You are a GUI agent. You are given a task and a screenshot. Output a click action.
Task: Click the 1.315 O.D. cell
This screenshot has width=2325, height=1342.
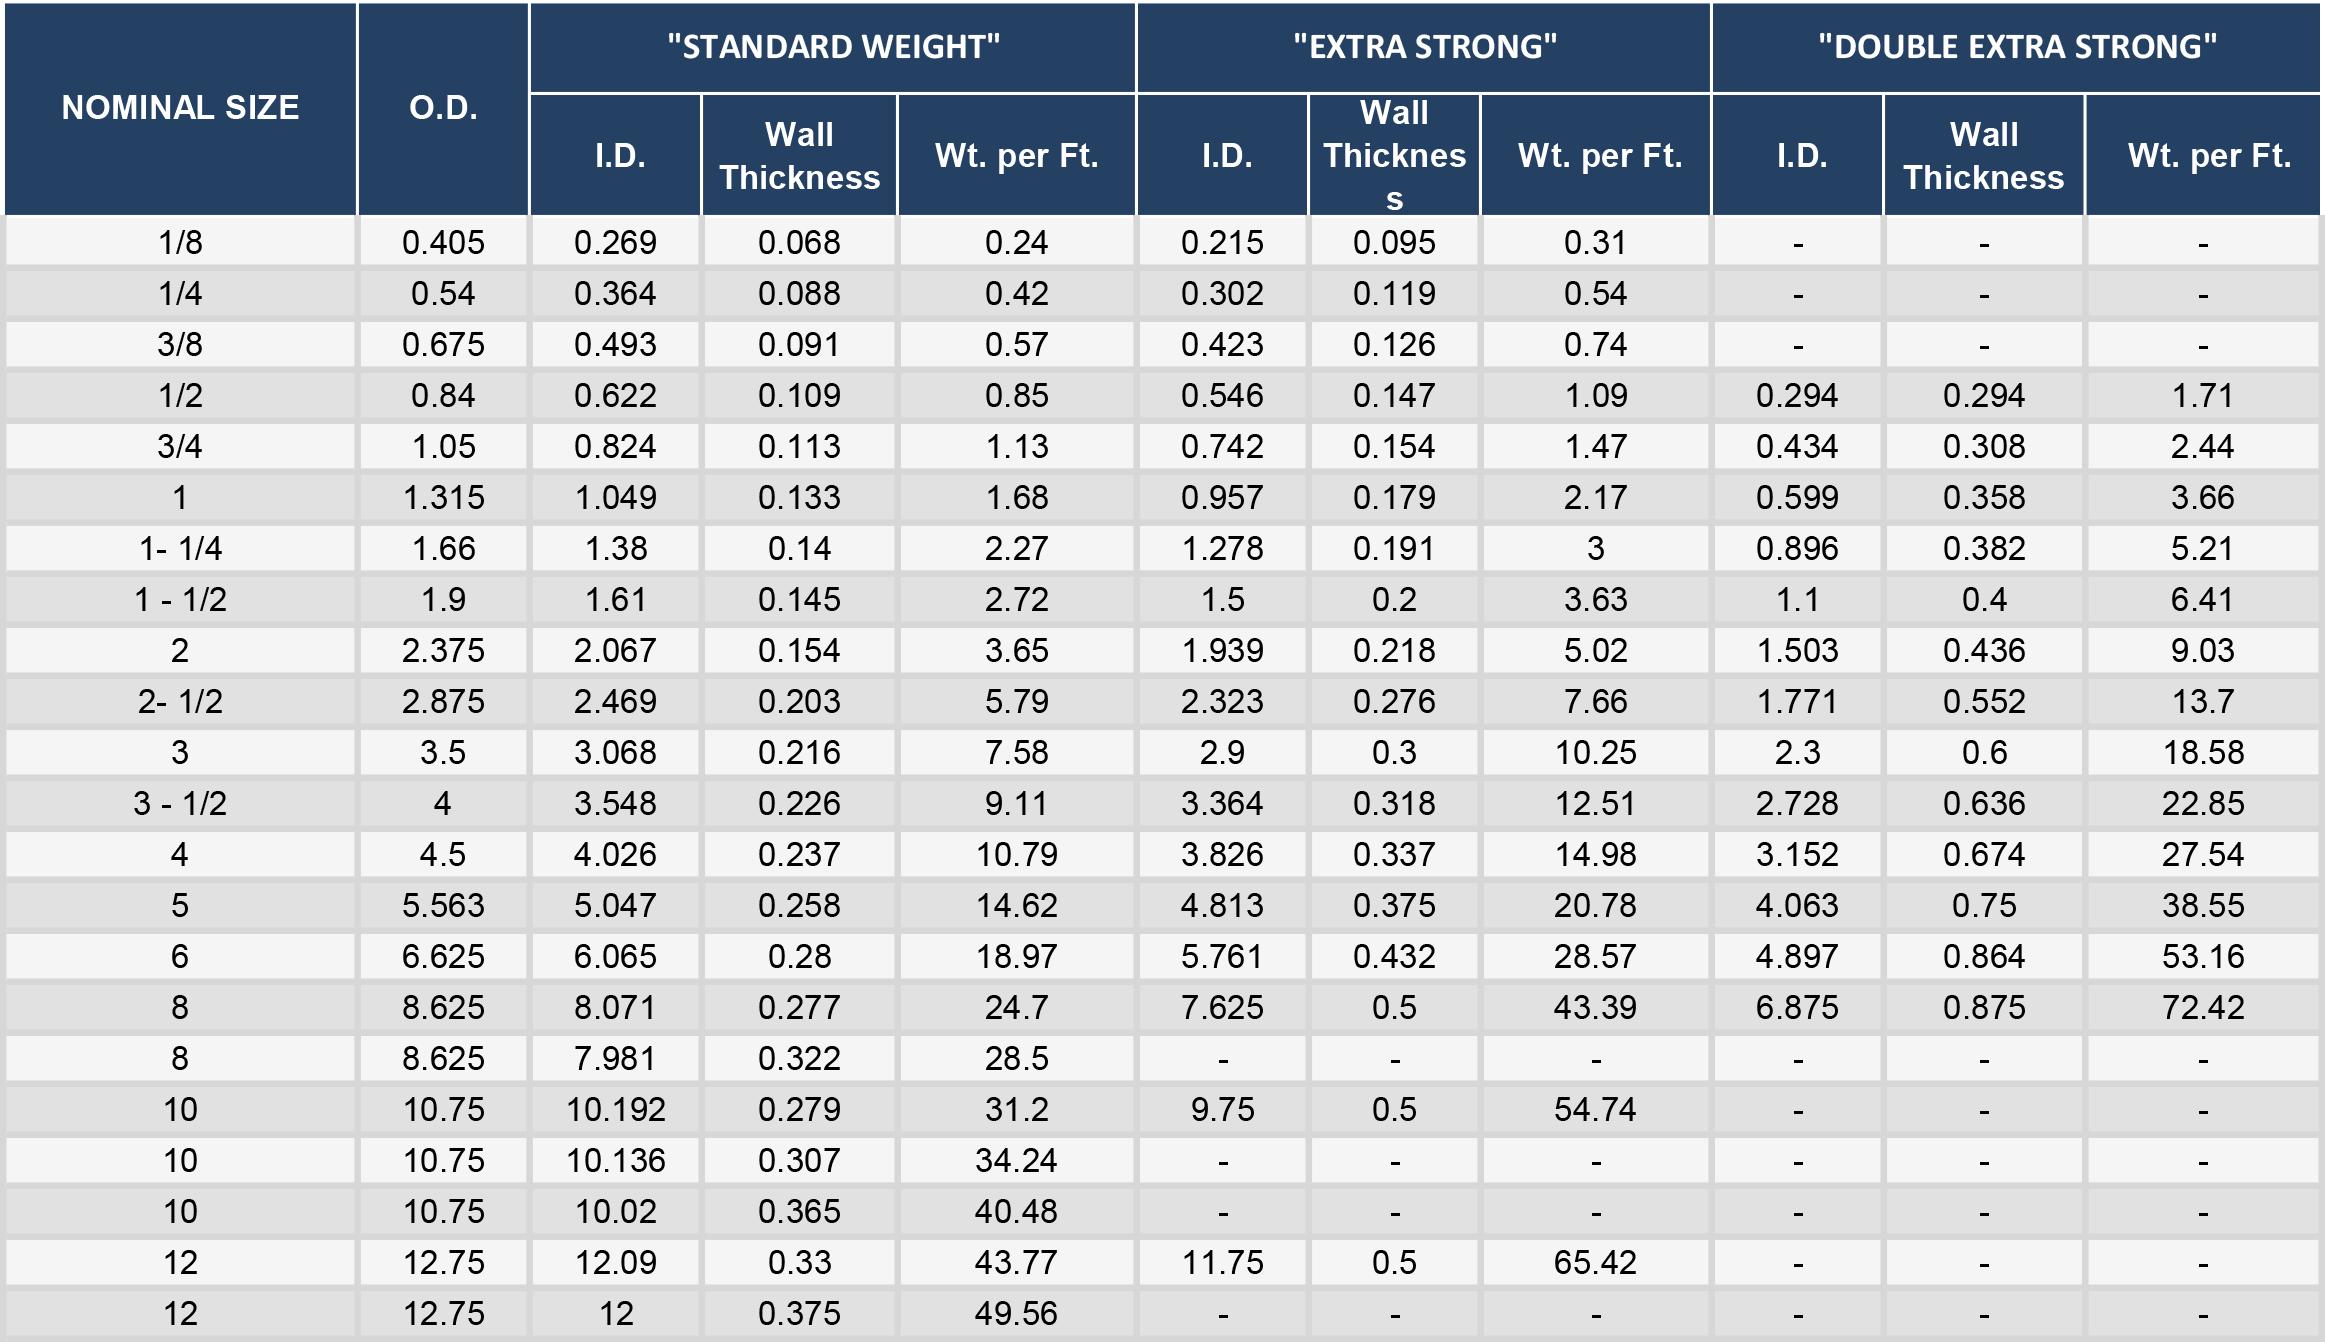pyautogui.click(x=443, y=497)
